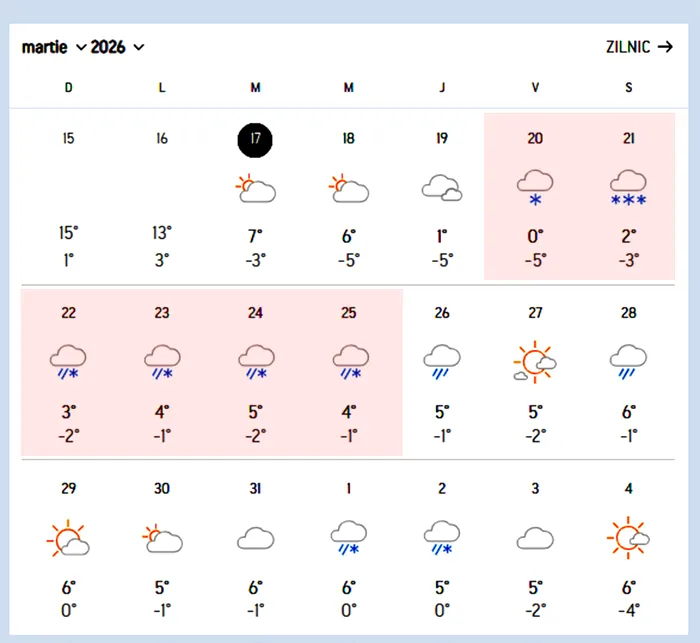Click the sunny icon for day 29

point(68,539)
